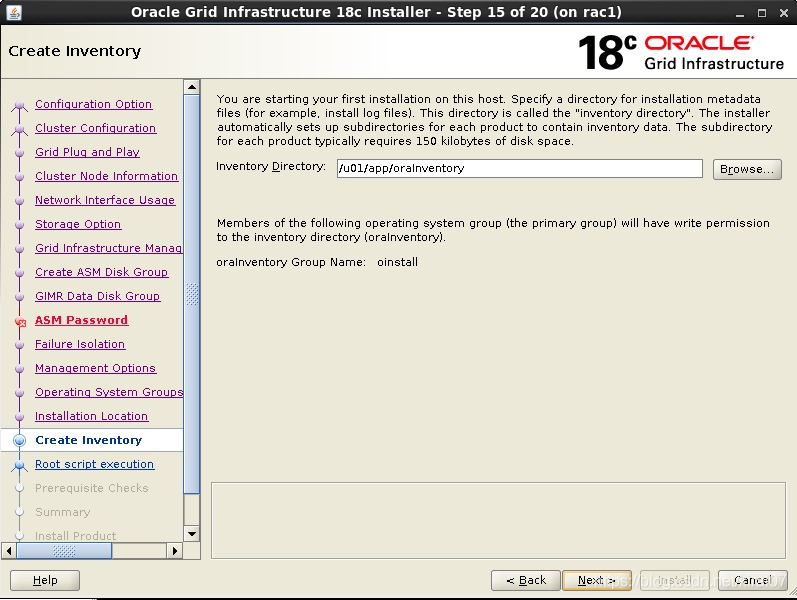Image resolution: width=797 pixels, height=600 pixels.
Task: Go to Storage Option step
Action: [x=78, y=224]
